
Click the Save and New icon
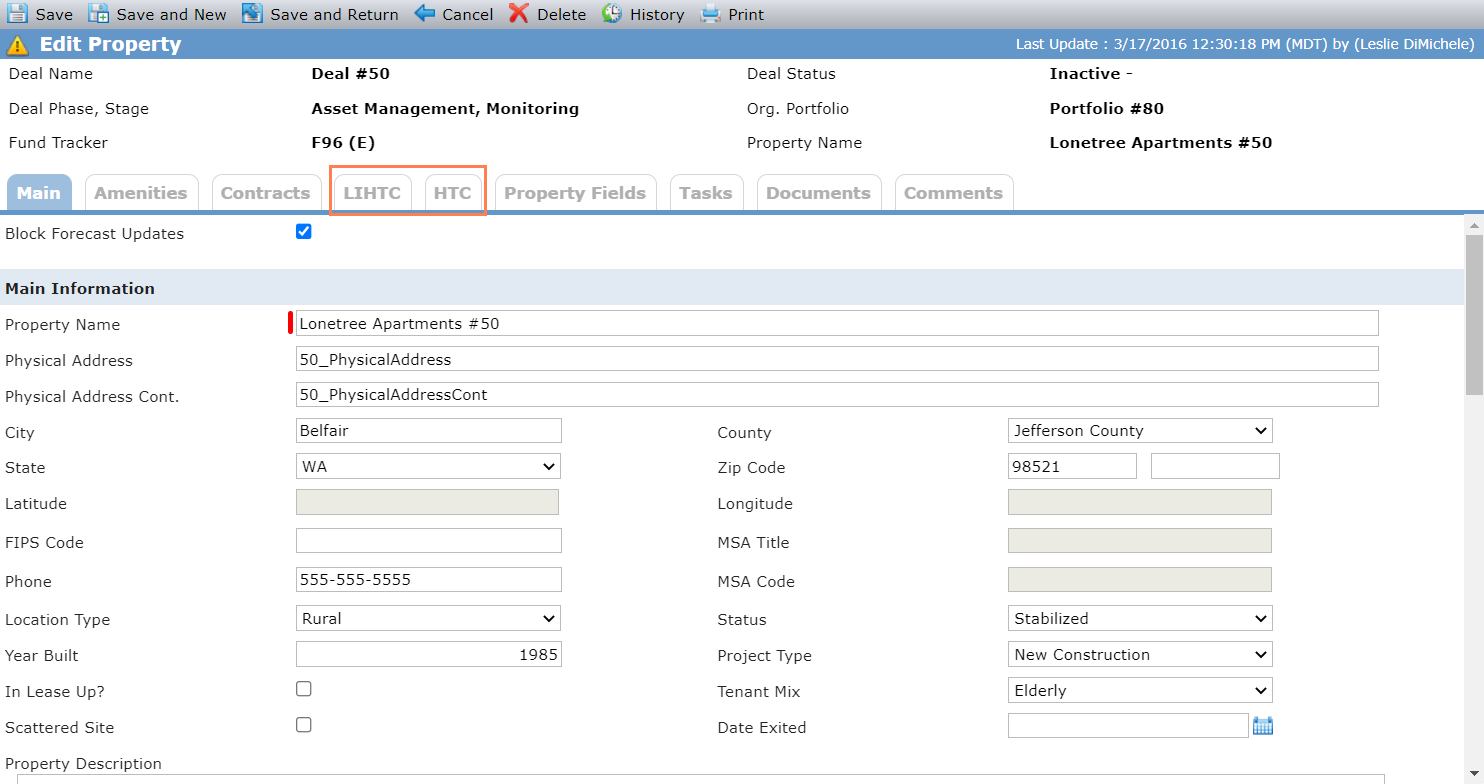98,14
